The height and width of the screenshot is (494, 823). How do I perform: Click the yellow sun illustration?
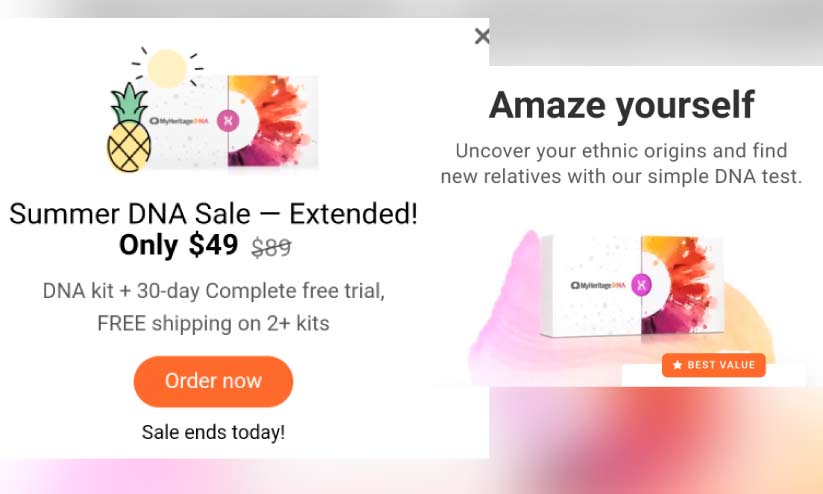[x=166, y=68]
